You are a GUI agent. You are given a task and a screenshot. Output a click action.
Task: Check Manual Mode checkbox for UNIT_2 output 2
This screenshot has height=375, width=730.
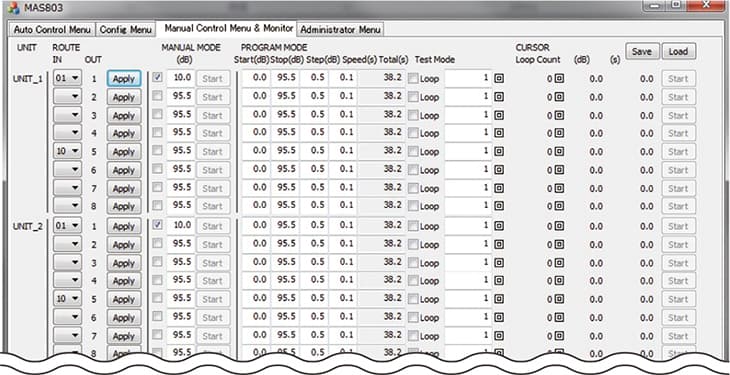pos(157,243)
